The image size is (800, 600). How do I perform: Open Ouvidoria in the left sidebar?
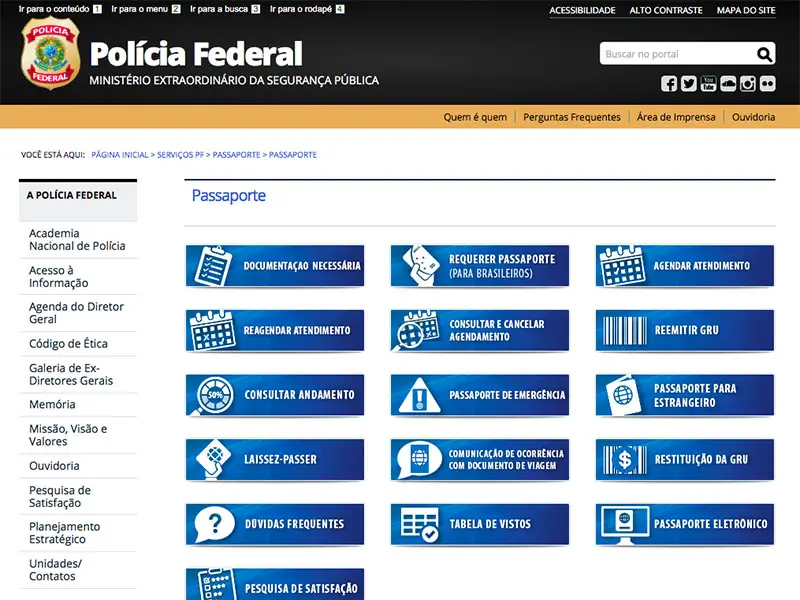54,465
